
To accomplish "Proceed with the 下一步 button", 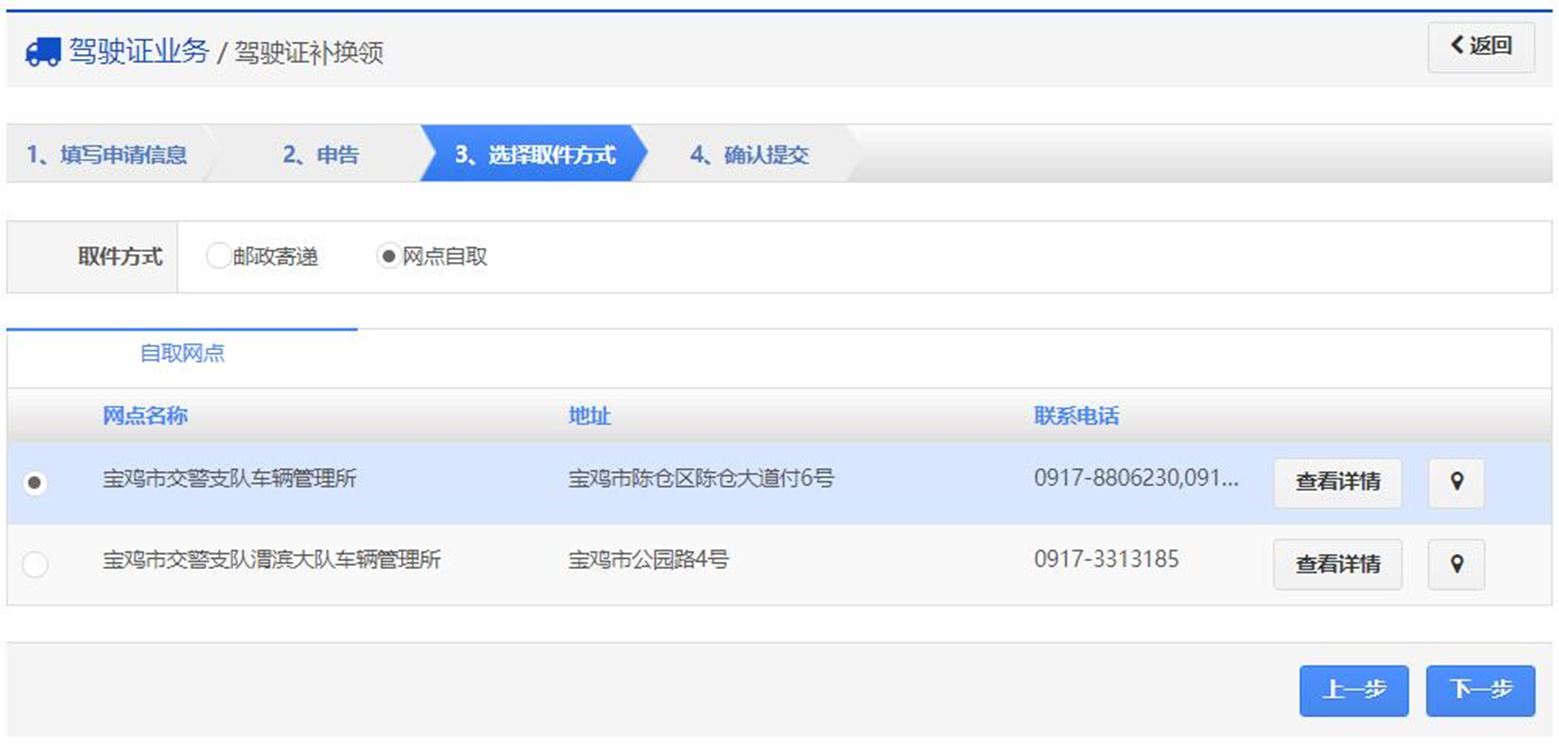I will [1480, 690].
